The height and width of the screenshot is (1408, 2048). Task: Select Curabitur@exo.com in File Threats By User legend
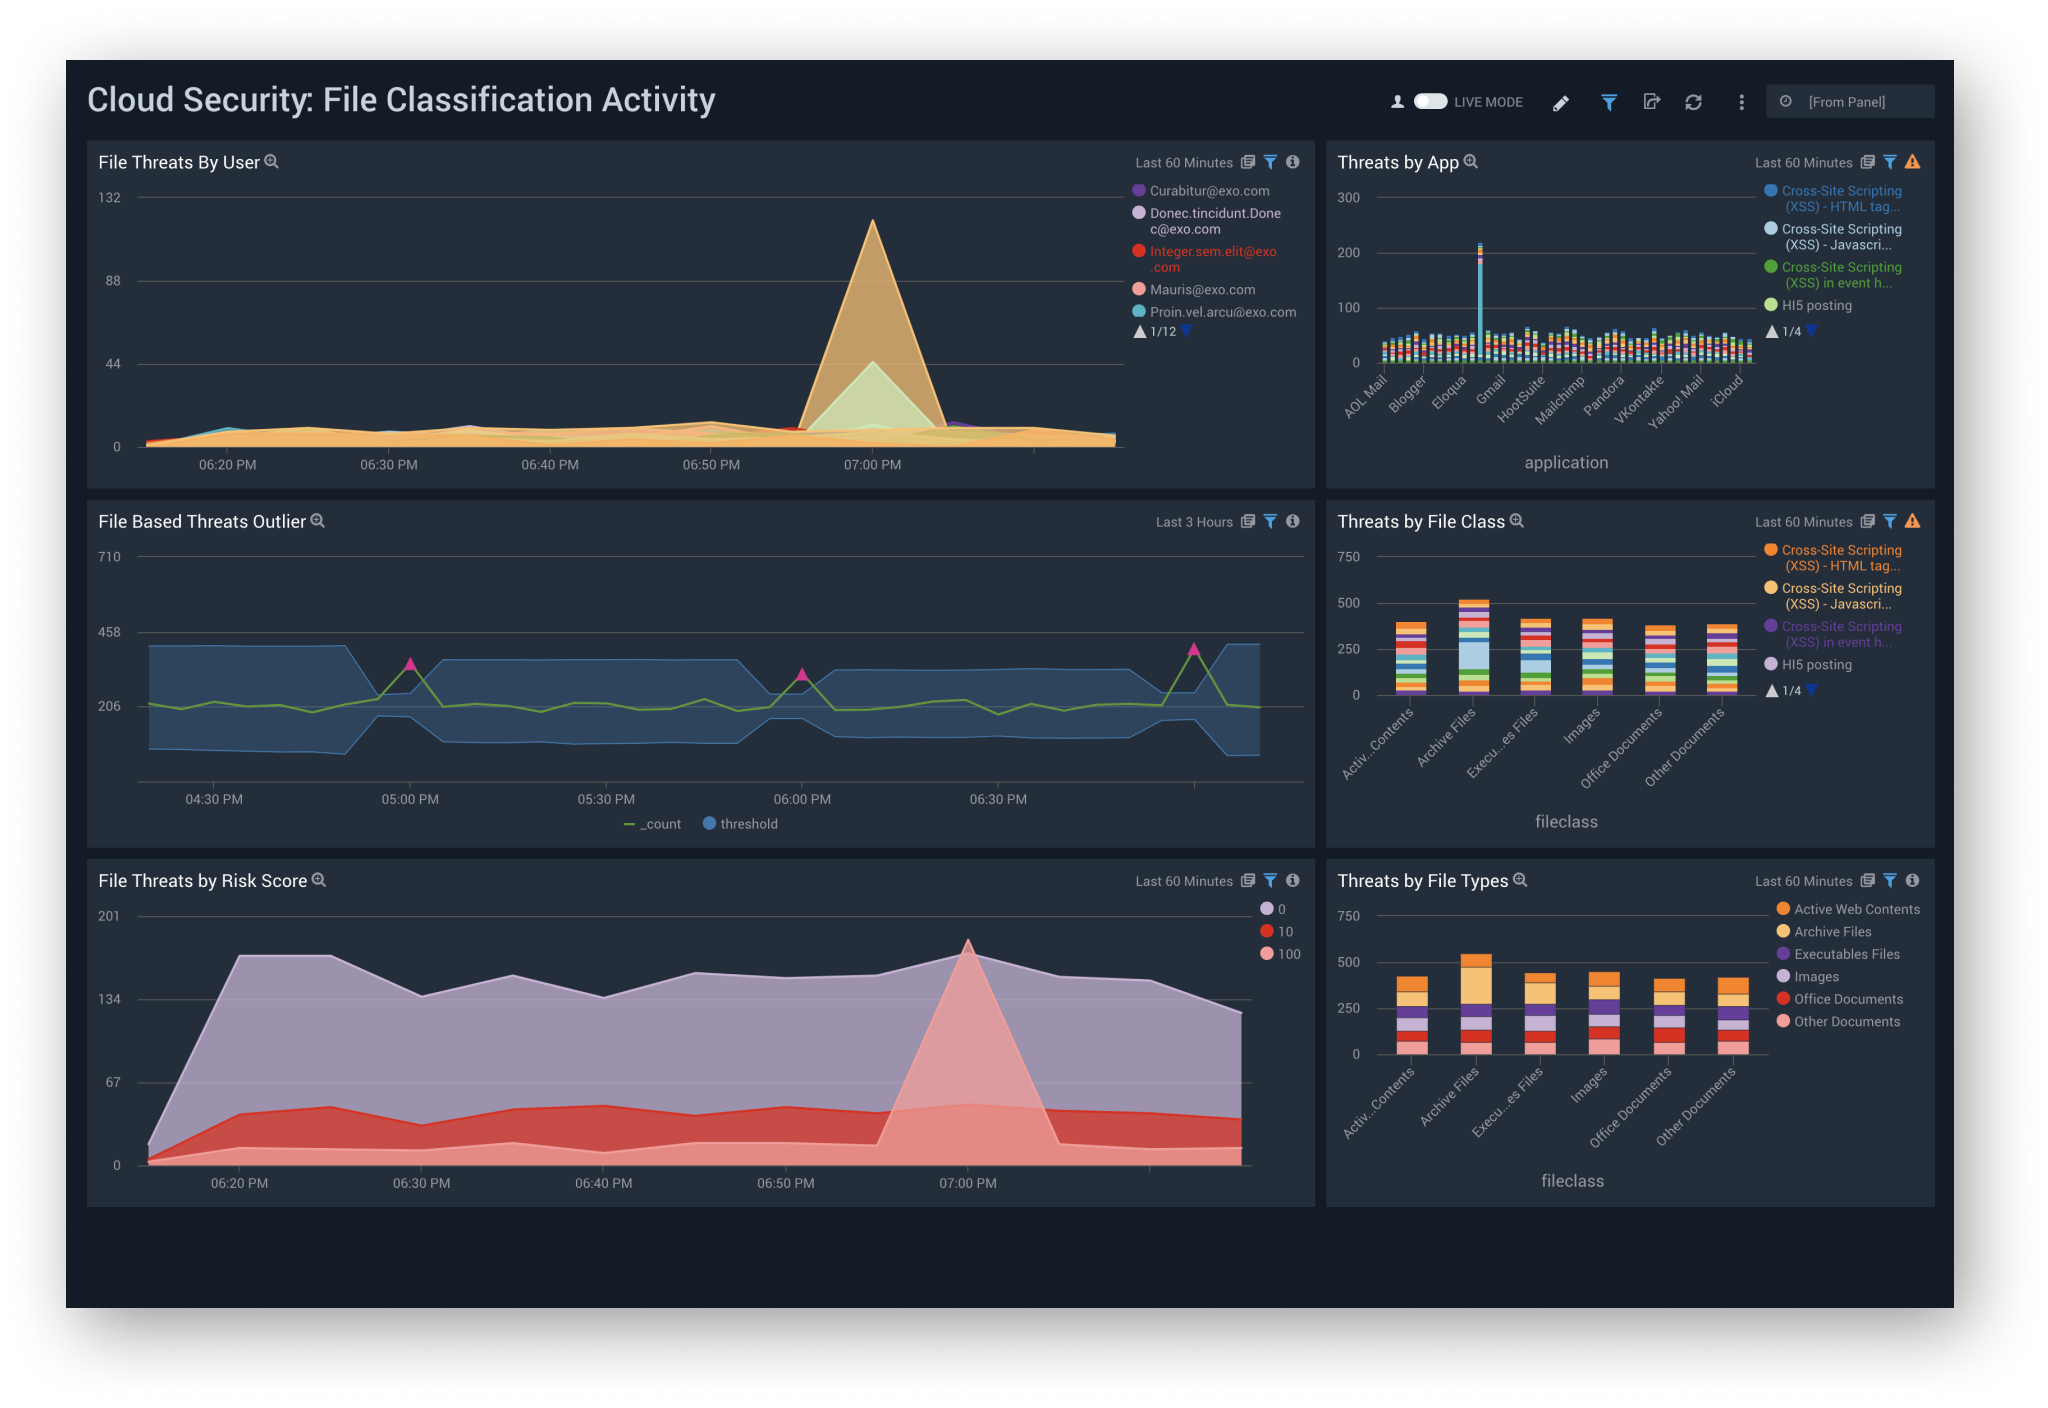1208,190
